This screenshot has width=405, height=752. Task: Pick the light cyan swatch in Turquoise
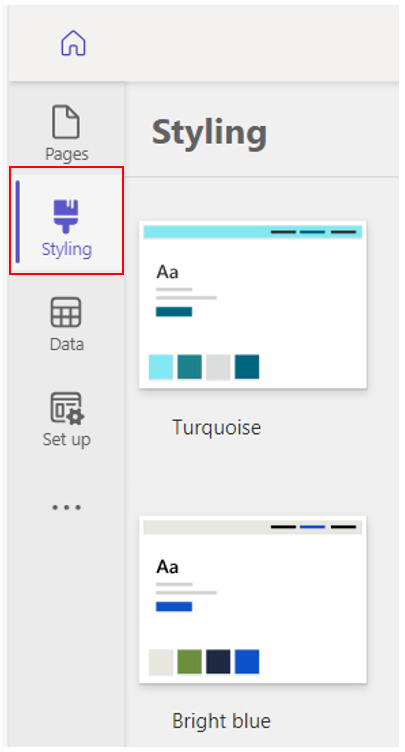pyautogui.click(x=161, y=367)
